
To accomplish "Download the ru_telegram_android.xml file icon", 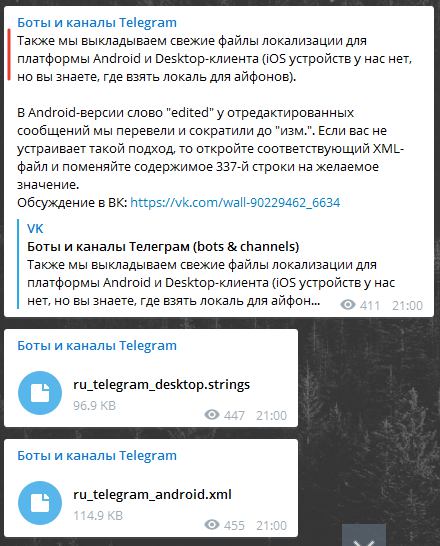I will (40, 503).
